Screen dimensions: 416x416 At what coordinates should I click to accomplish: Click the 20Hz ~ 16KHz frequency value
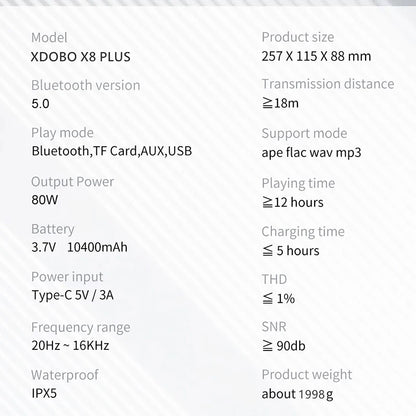70,345
